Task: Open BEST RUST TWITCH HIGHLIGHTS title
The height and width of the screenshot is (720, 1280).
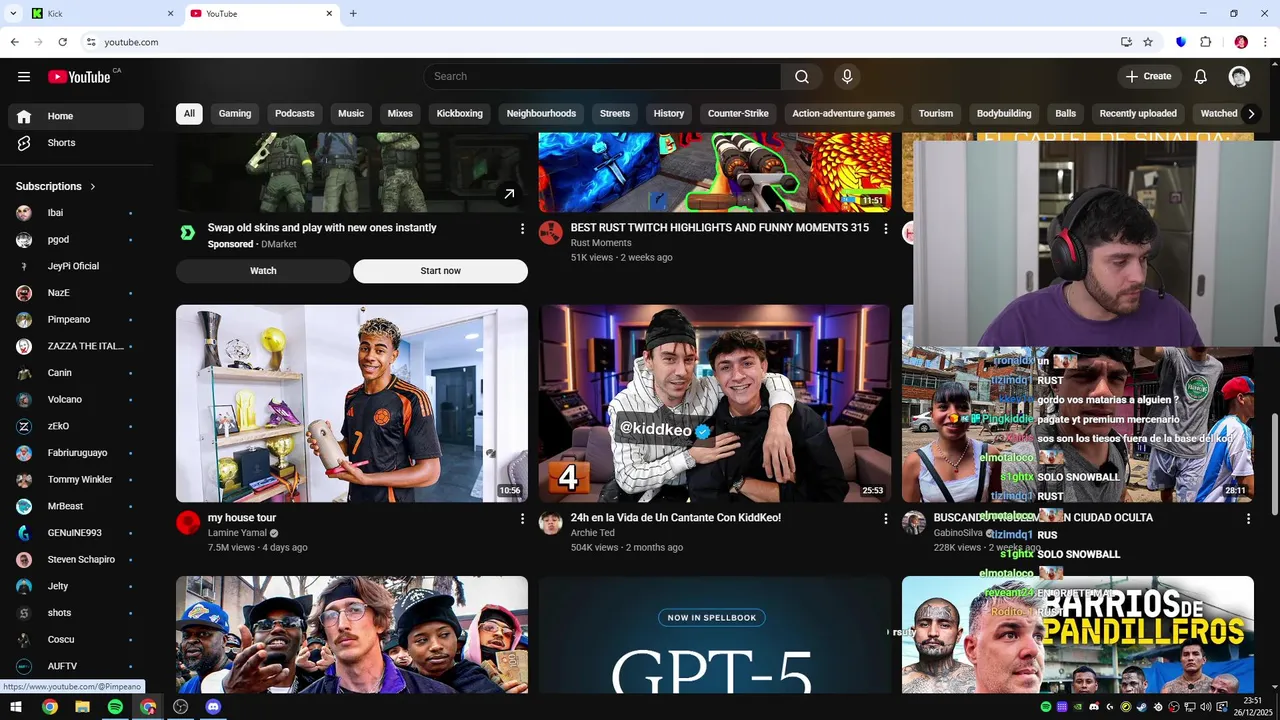Action: pyautogui.click(x=720, y=228)
